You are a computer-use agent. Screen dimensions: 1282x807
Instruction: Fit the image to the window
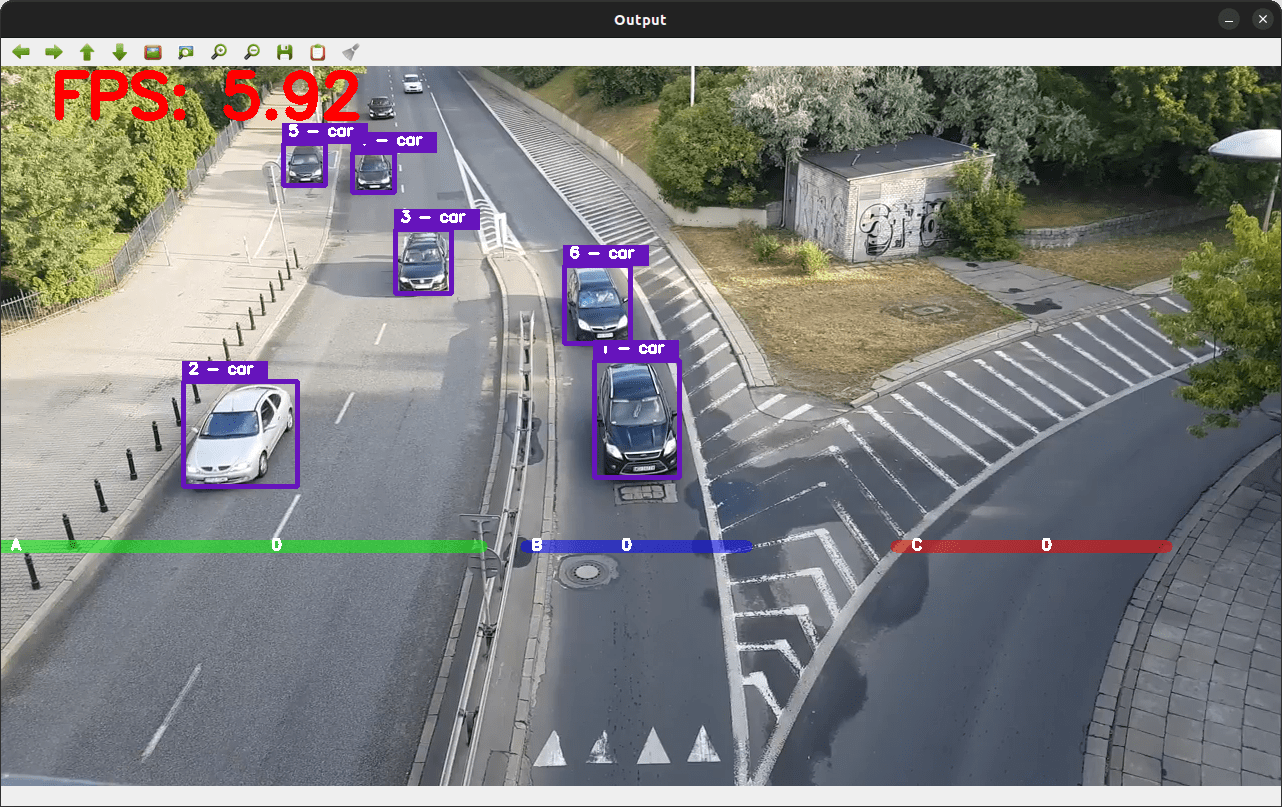click(186, 52)
